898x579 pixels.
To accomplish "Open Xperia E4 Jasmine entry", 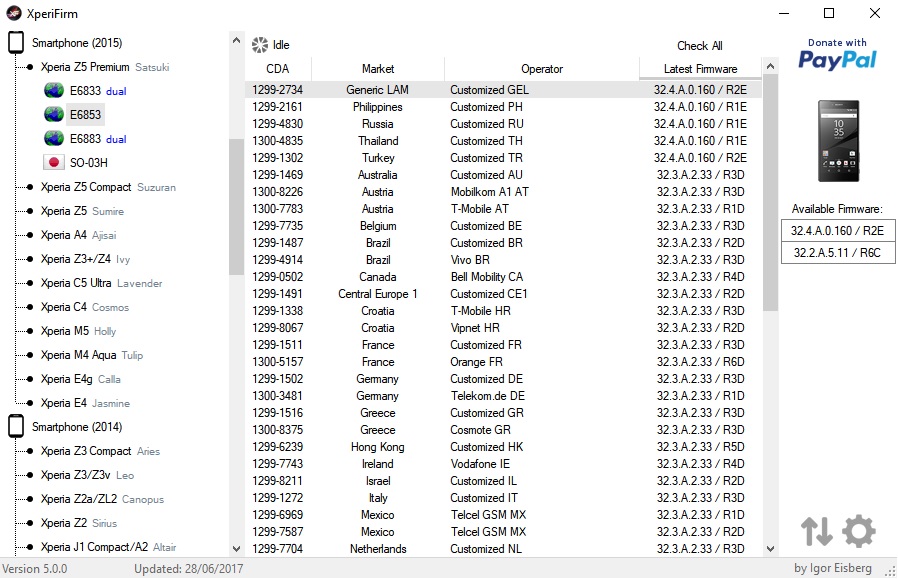I will 85,404.
